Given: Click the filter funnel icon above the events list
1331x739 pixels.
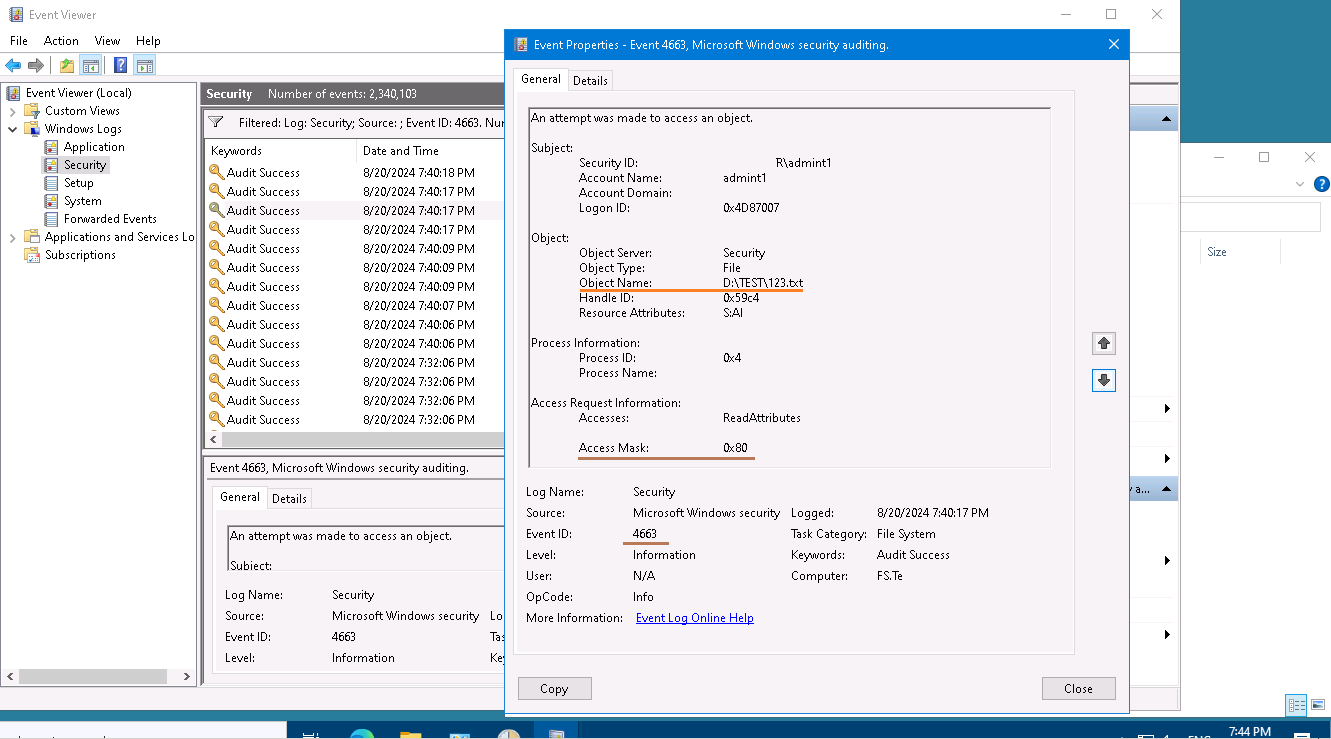Looking at the screenshot, I should coord(216,122).
